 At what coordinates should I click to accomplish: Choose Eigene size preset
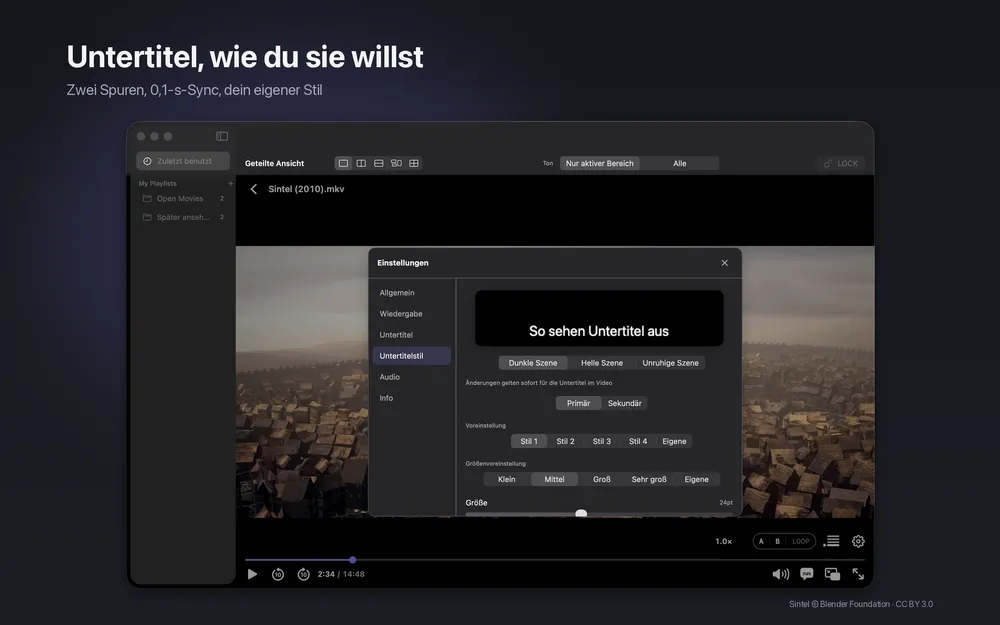[696, 480]
